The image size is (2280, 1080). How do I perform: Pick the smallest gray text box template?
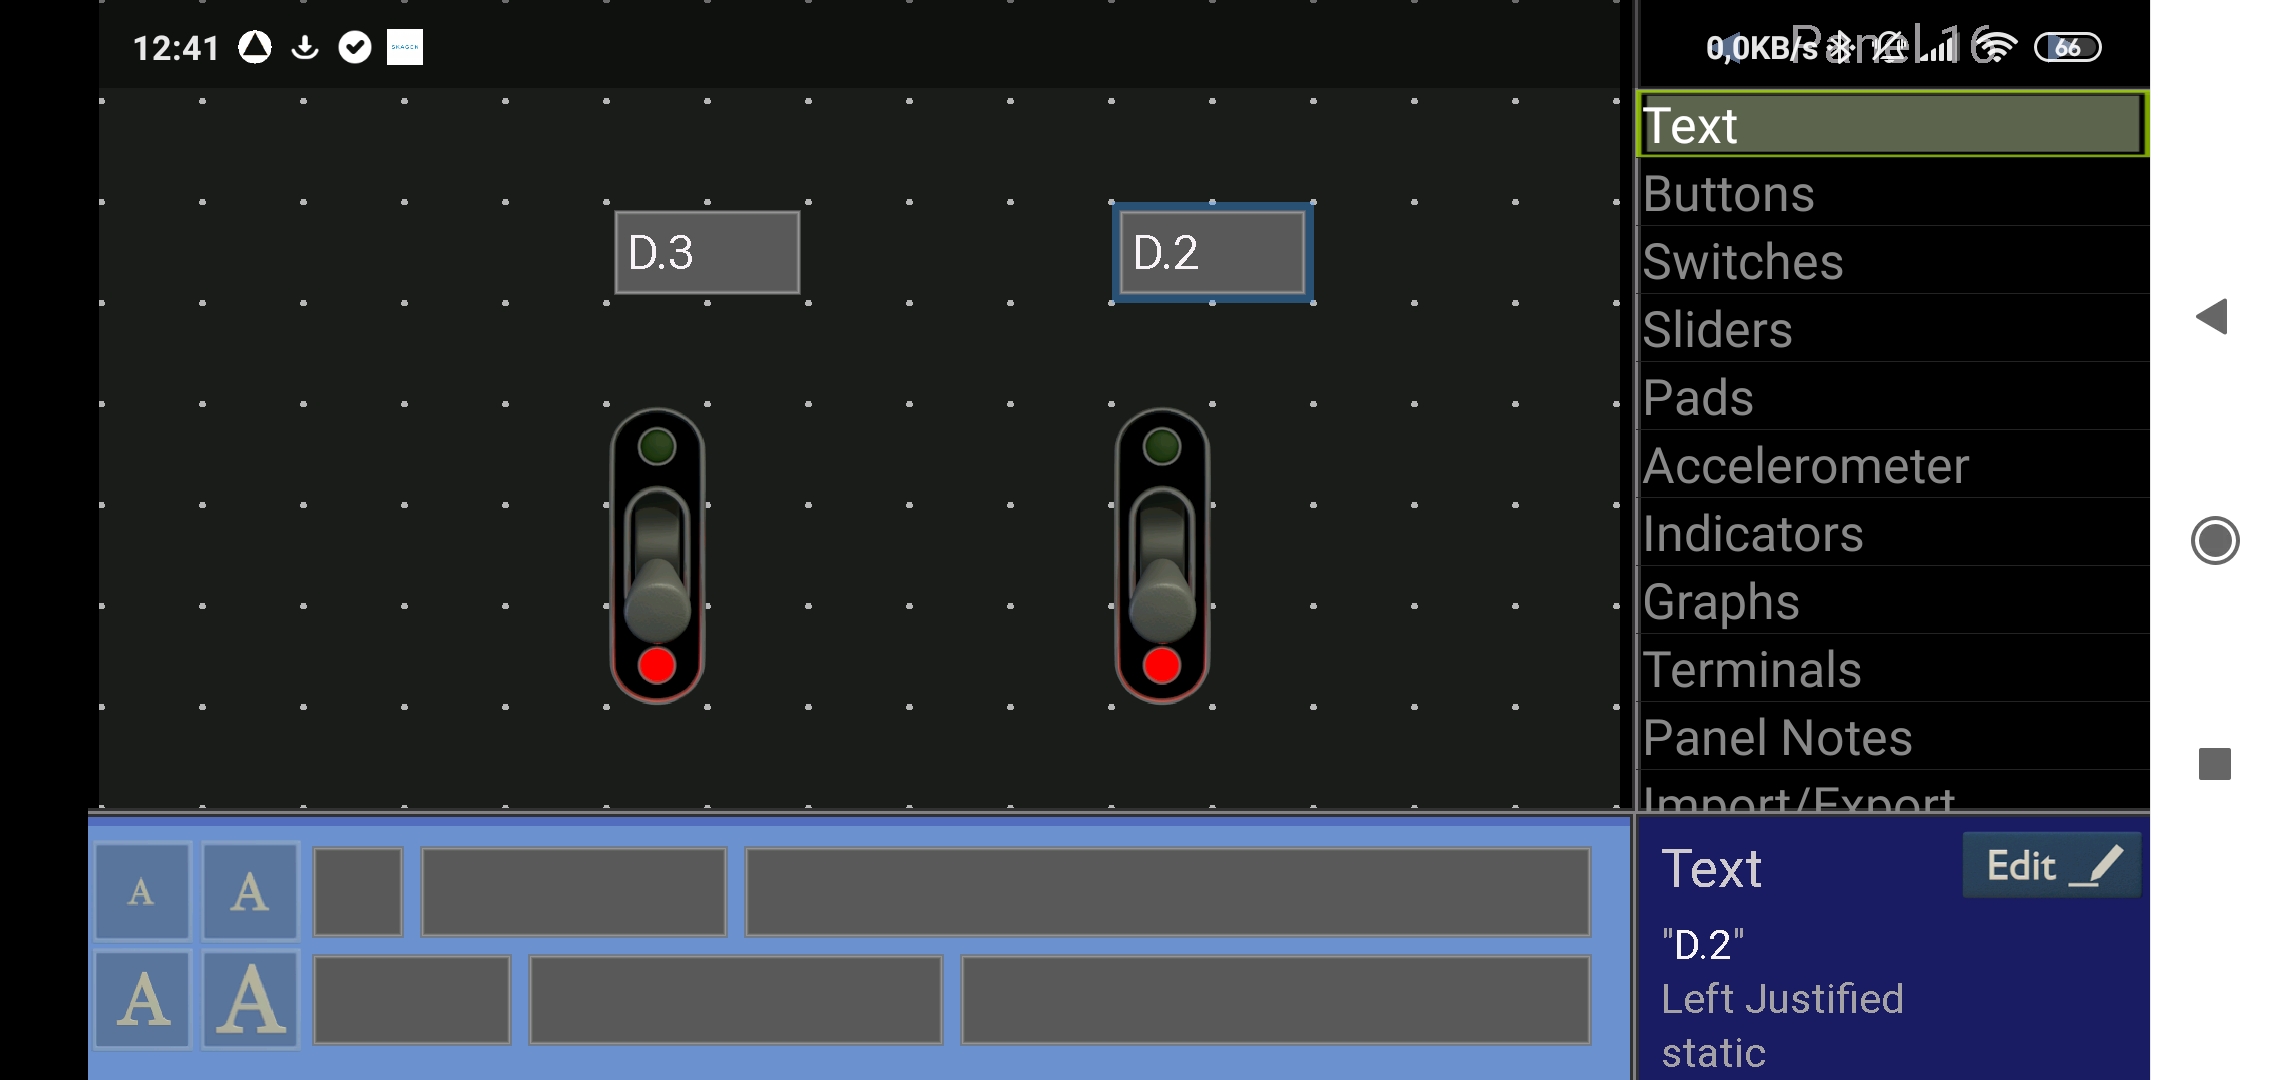pyautogui.click(x=358, y=891)
